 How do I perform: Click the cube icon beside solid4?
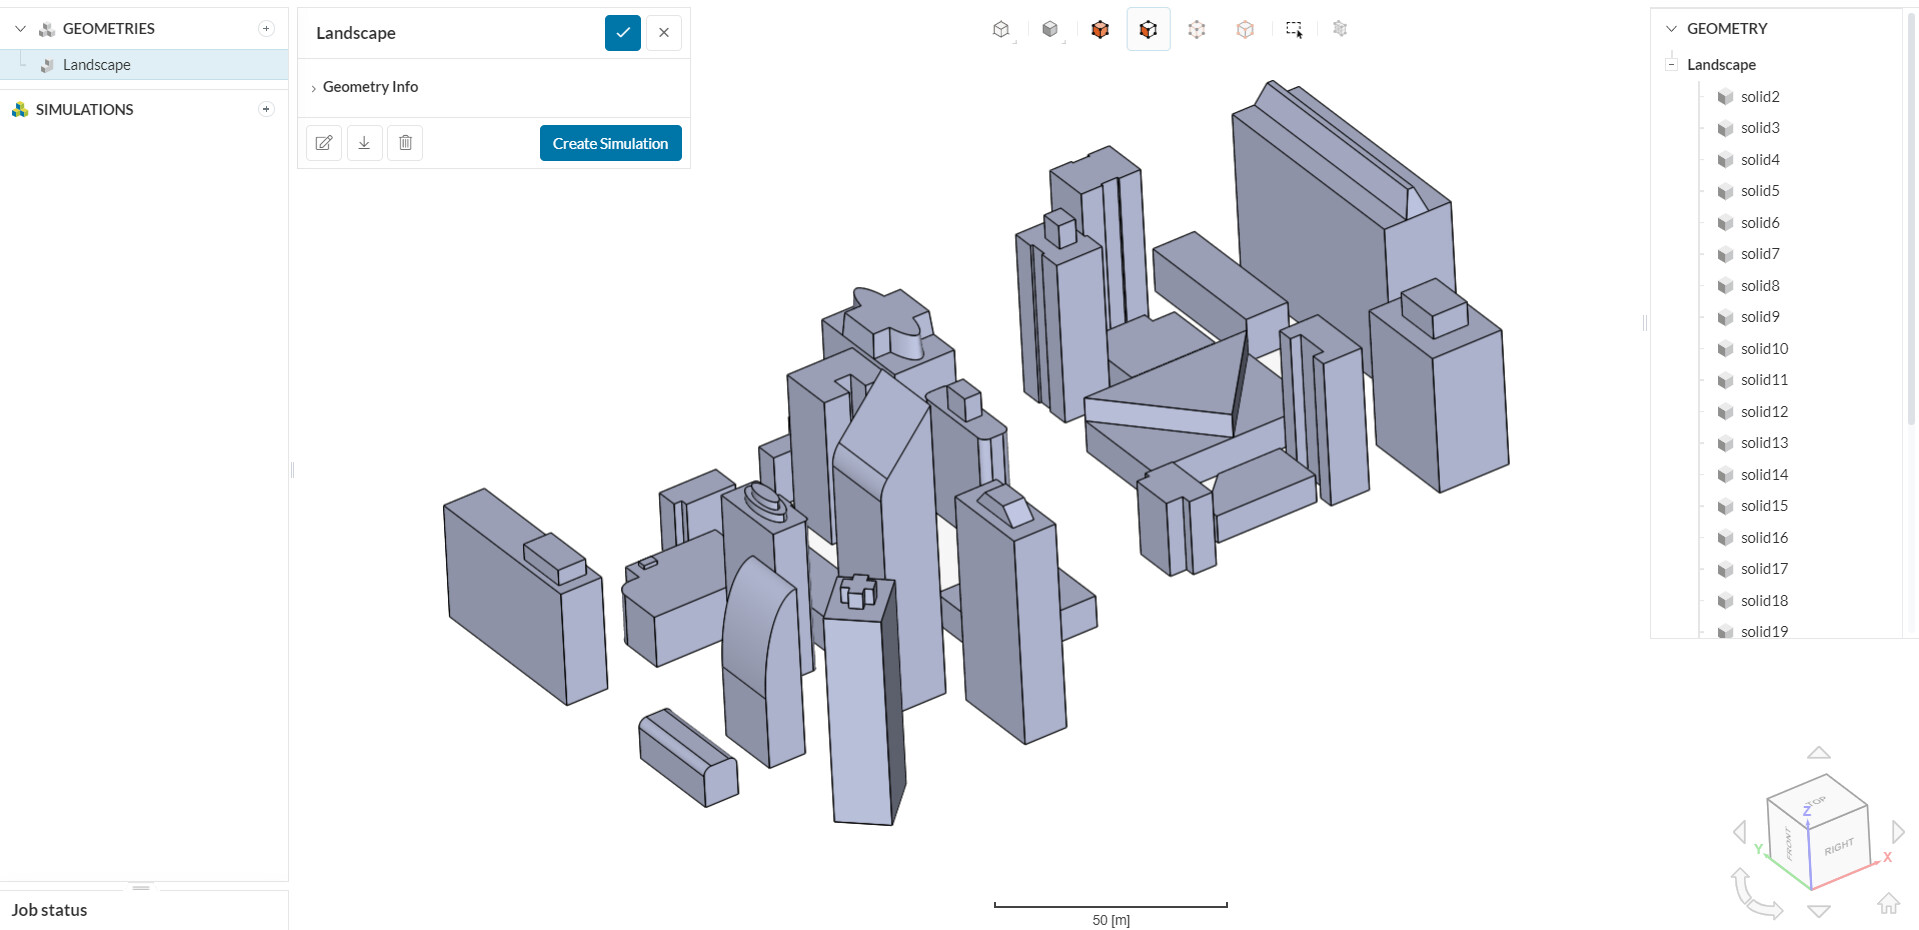click(1725, 160)
